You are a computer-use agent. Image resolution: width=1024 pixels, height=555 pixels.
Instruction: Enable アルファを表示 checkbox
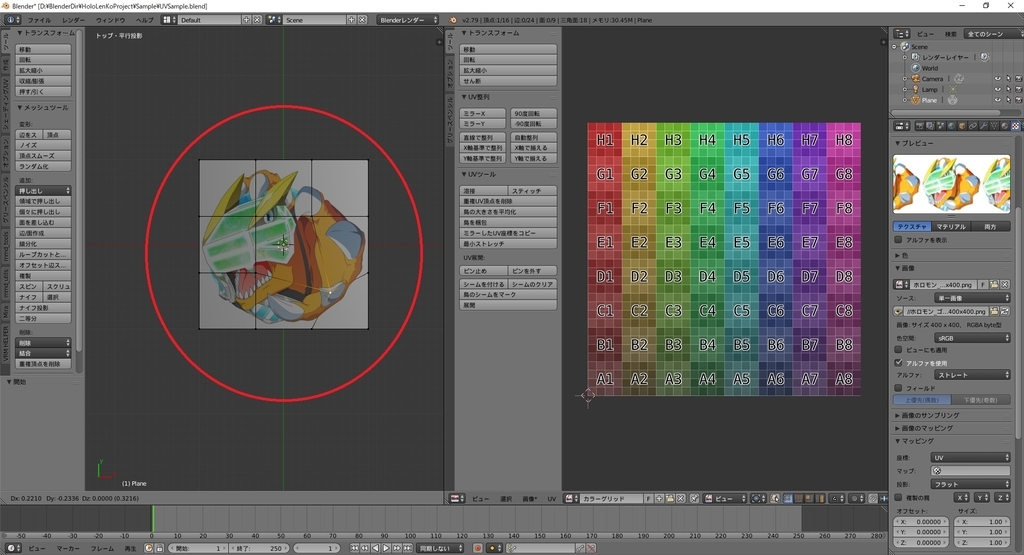click(899, 240)
